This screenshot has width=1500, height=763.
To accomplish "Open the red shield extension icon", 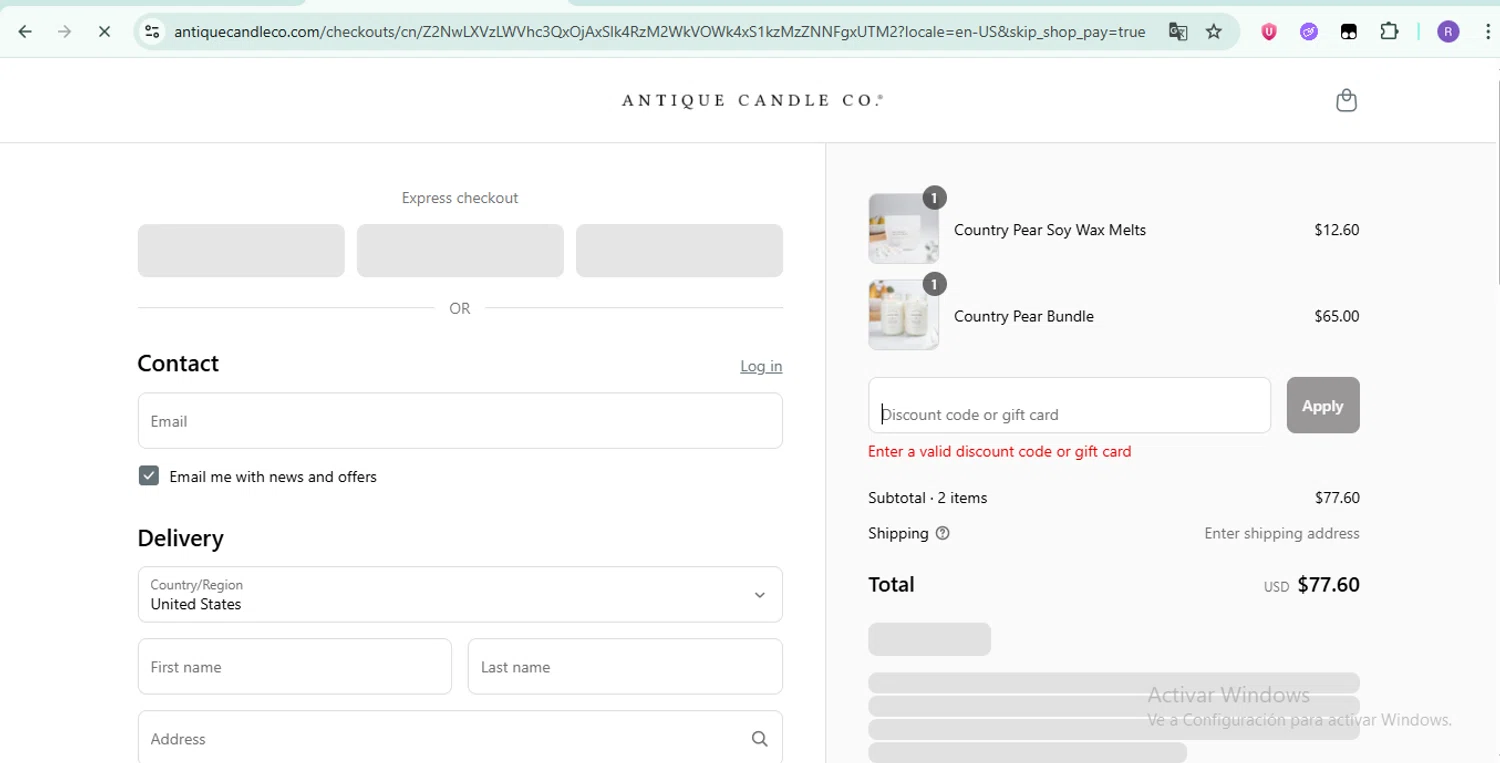I will (x=1269, y=32).
